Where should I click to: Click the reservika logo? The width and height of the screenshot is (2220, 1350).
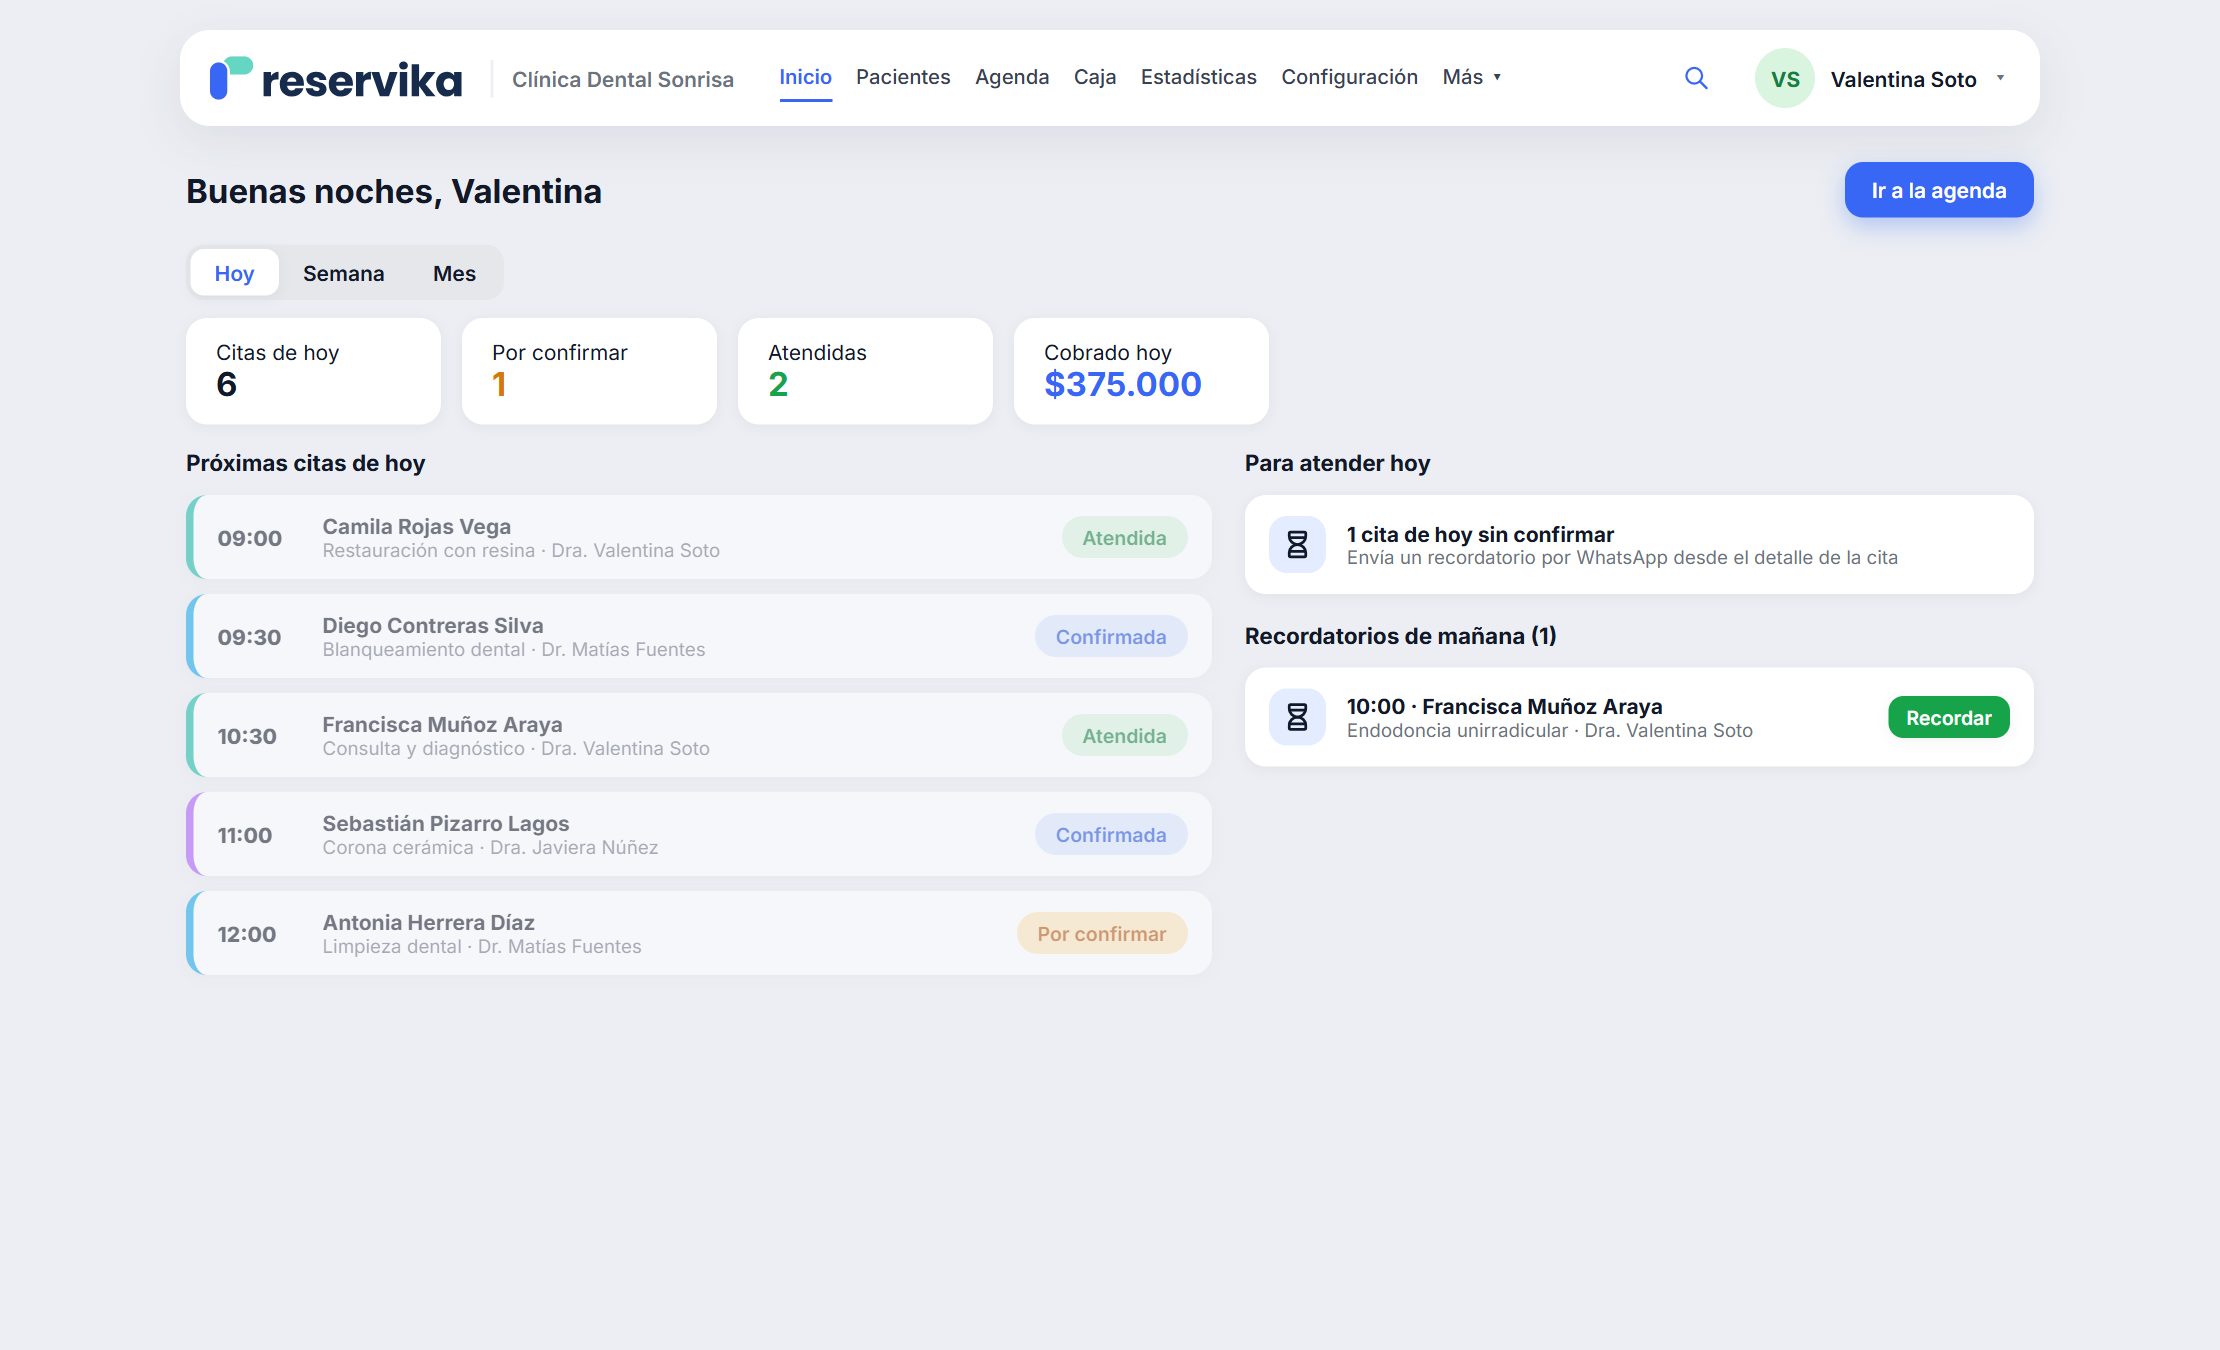pyautogui.click(x=336, y=79)
